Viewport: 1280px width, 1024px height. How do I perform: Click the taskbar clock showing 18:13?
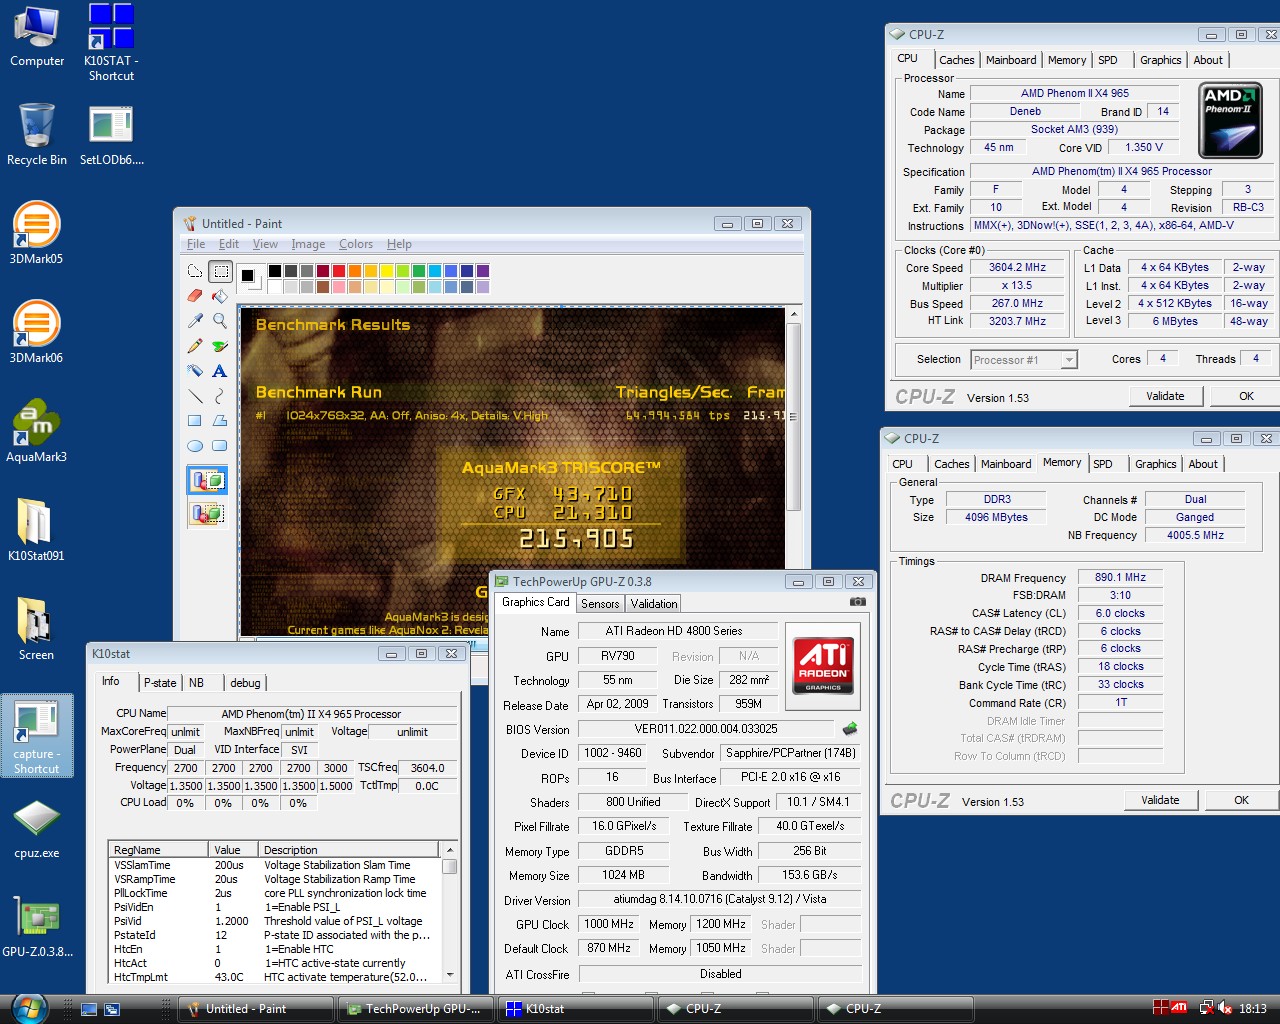pyautogui.click(x=1253, y=1009)
